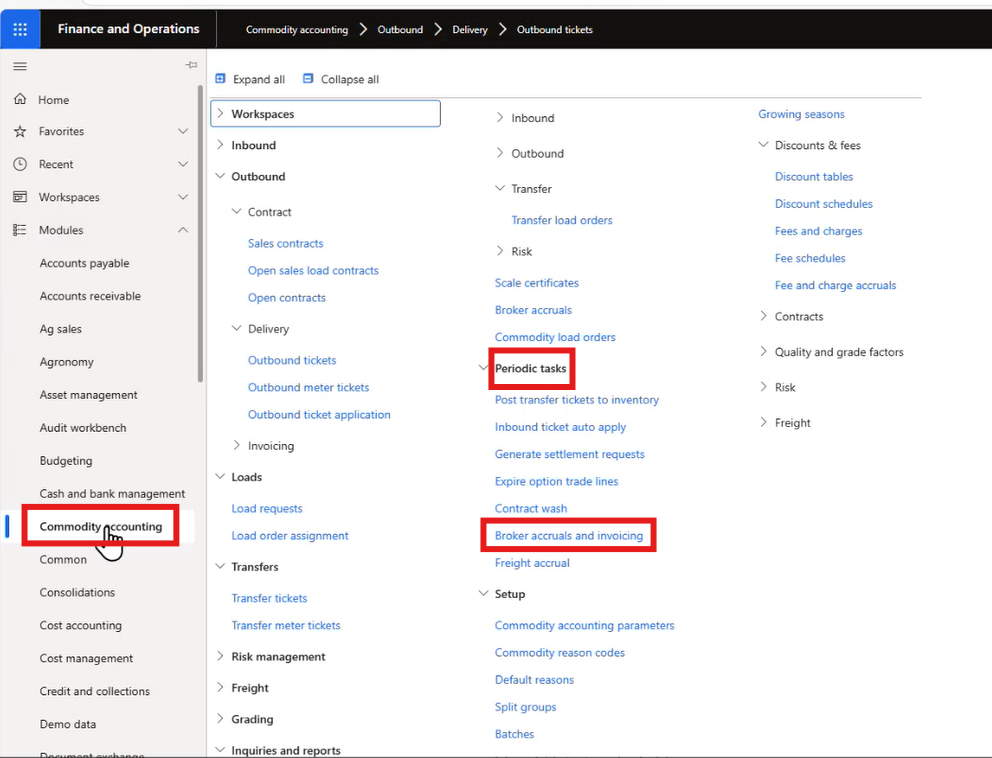Image resolution: width=992 pixels, height=758 pixels.
Task: Open the Generate settlement requests link
Action: [569, 454]
